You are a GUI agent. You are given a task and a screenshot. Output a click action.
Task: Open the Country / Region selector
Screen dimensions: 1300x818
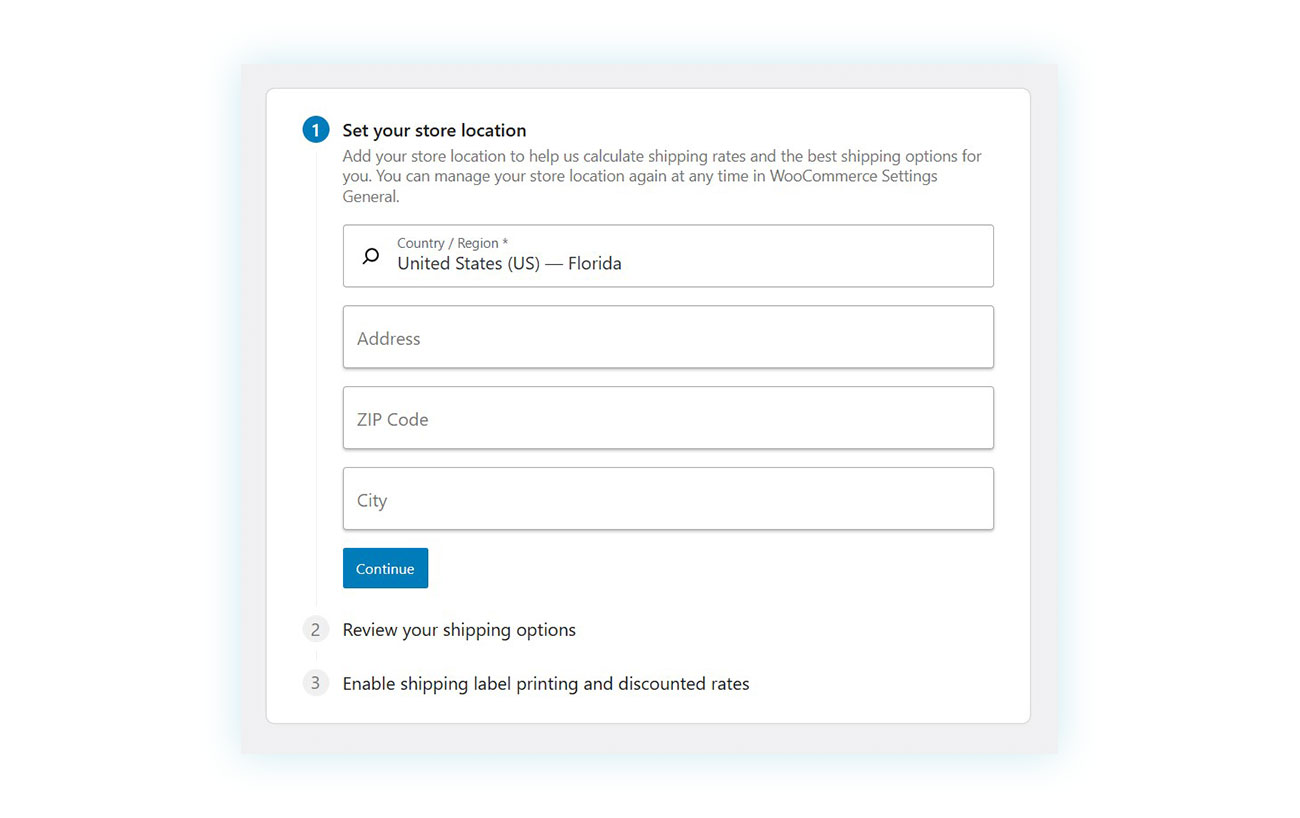tap(668, 256)
